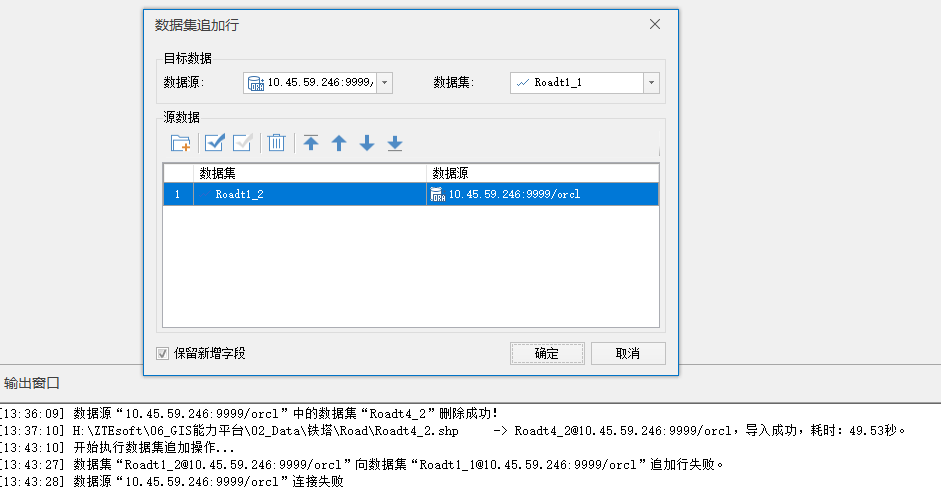Click log line with 删除成功
This screenshot has height=502, width=941.
[x=249, y=413]
